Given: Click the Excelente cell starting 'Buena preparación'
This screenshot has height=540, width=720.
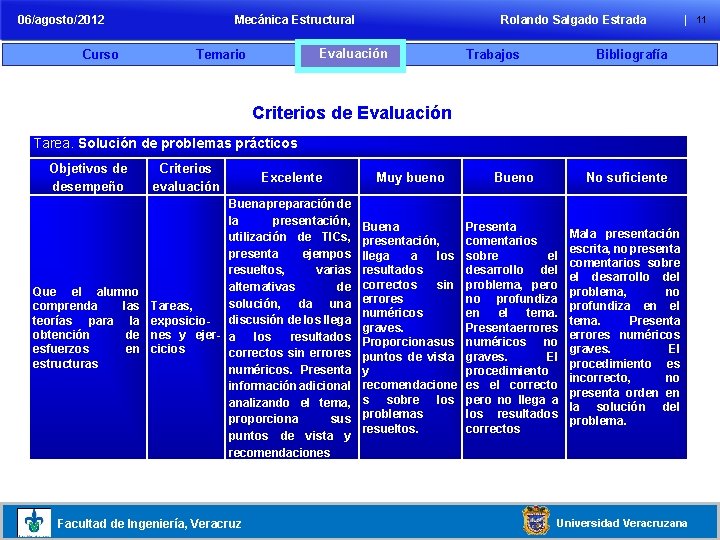Looking at the screenshot, I should click(x=292, y=327).
